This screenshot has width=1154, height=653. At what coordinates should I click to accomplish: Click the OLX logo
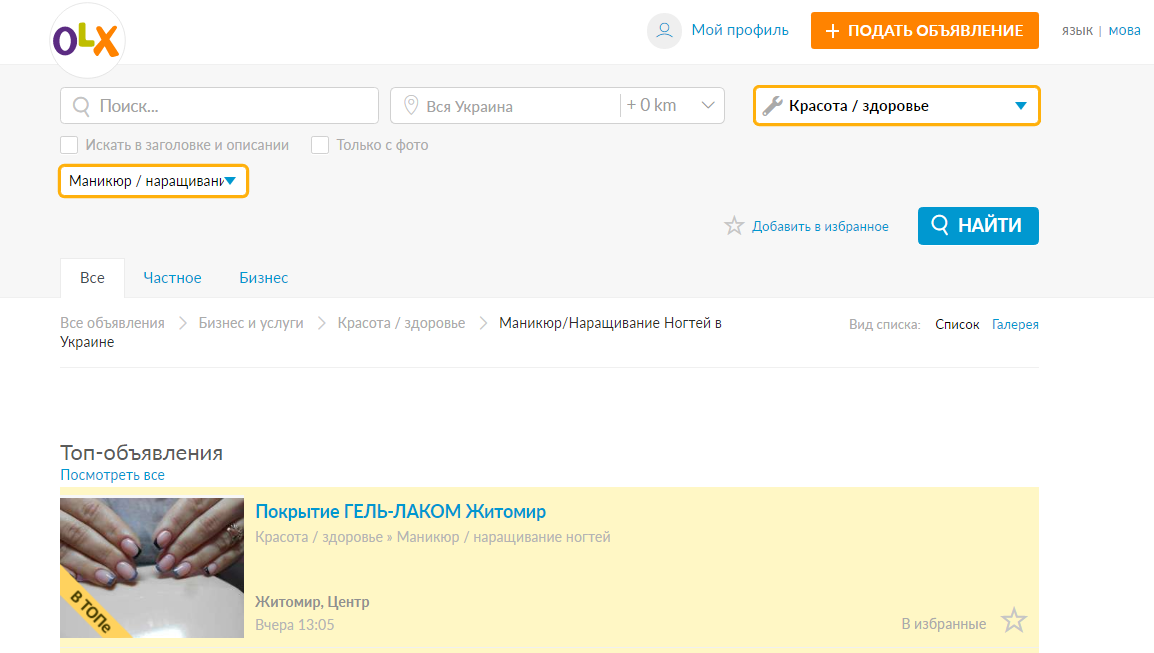[x=86, y=41]
